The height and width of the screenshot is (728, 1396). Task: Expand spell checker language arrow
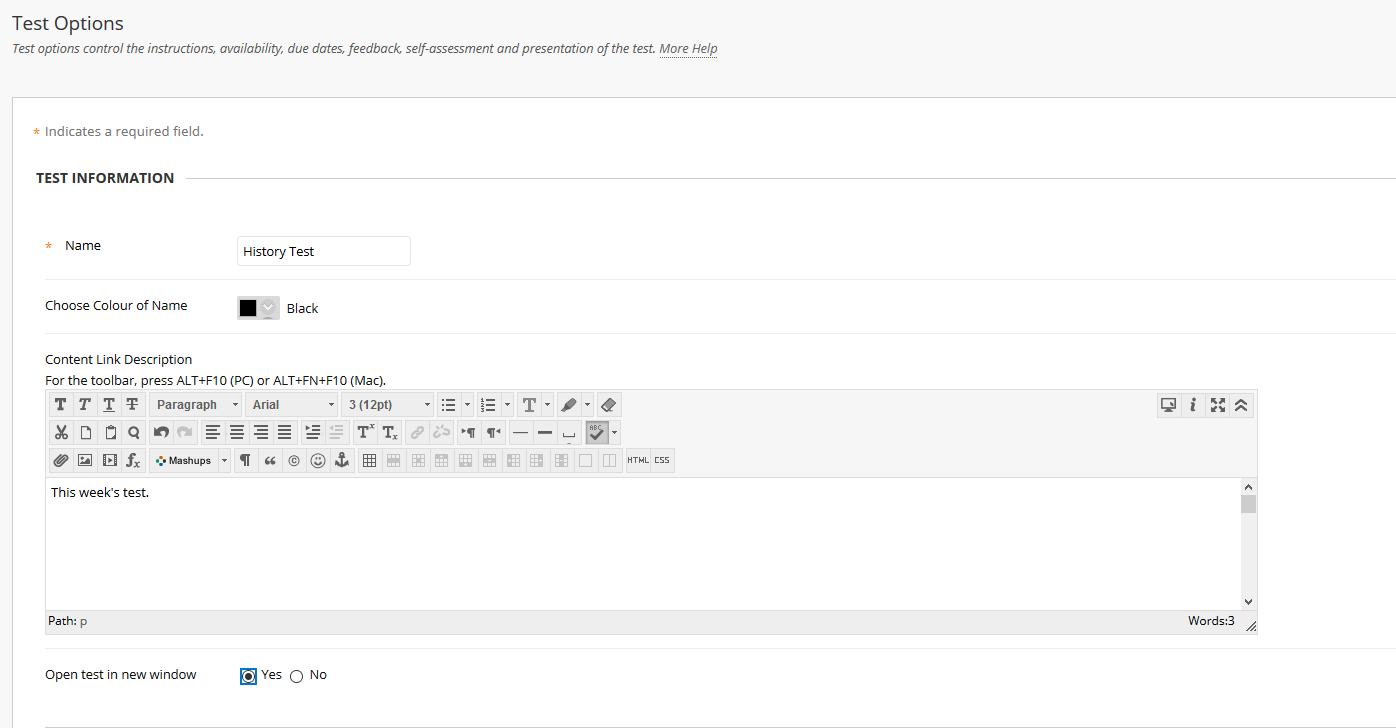pos(614,433)
